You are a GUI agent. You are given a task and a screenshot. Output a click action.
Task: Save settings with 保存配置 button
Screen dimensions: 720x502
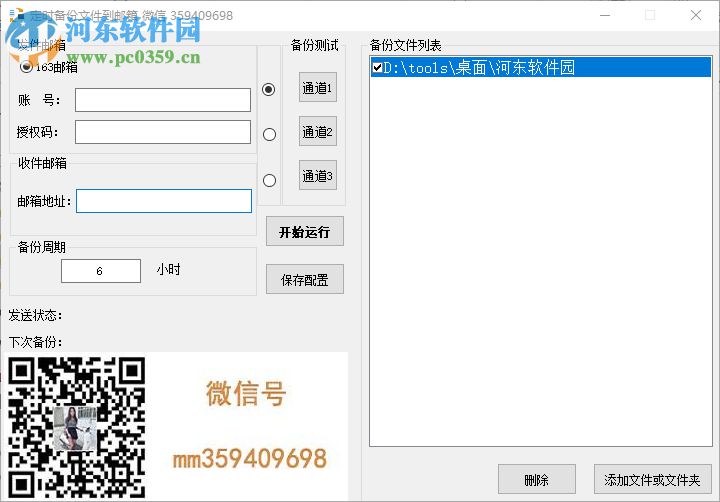[x=305, y=279]
